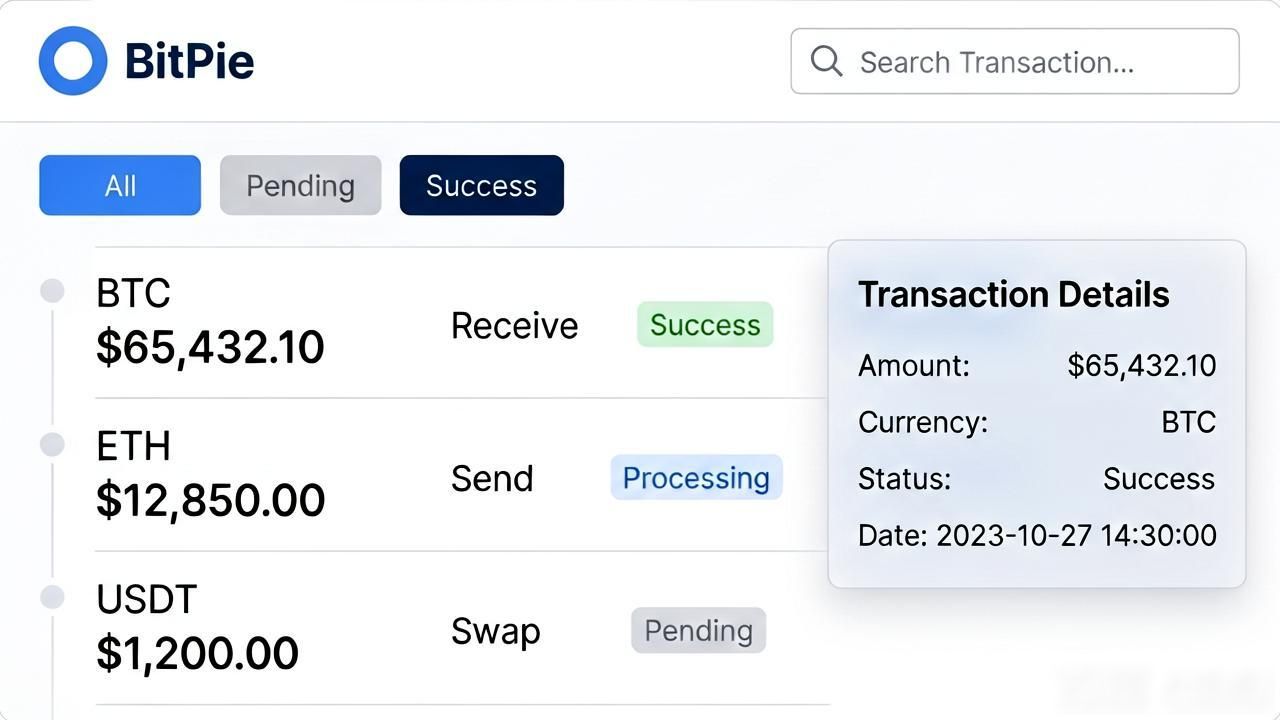This screenshot has height=720, width=1280.
Task: Click the Transaction Details panel heading
Action: pyautogui.click(x=1013, y=294)
